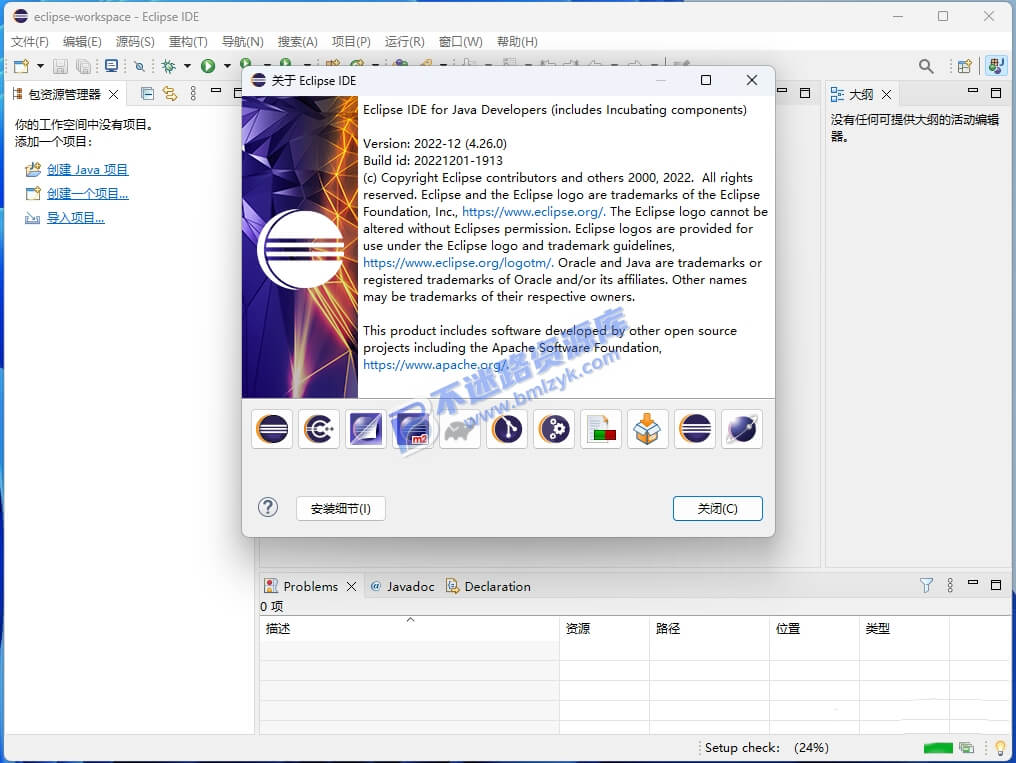Toggle Link with Editor in Package Explorer

(170, 94)
